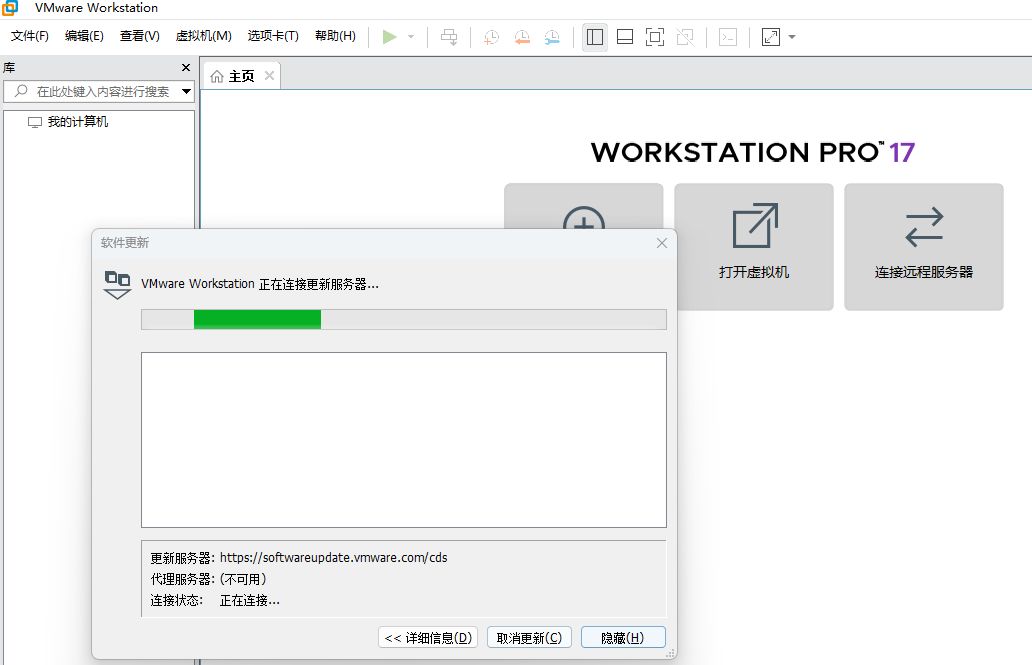This screenshot has height=665, width=1032.
Task: Click the WORKSTATION PRO 17 heading
Action: 753,152
